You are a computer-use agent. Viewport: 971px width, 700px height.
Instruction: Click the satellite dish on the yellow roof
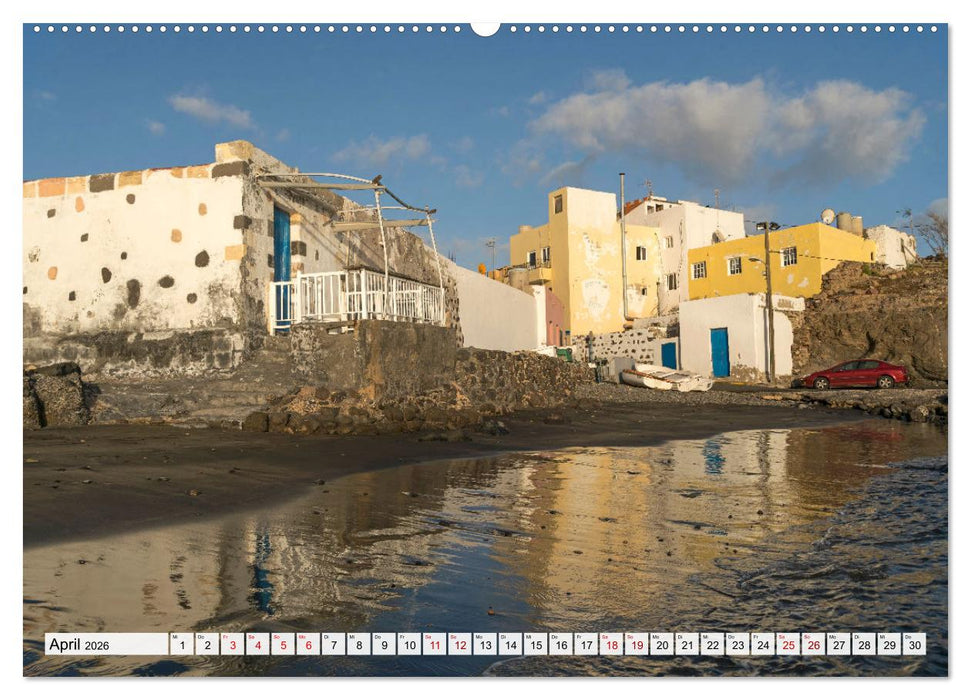coord(828,215)
